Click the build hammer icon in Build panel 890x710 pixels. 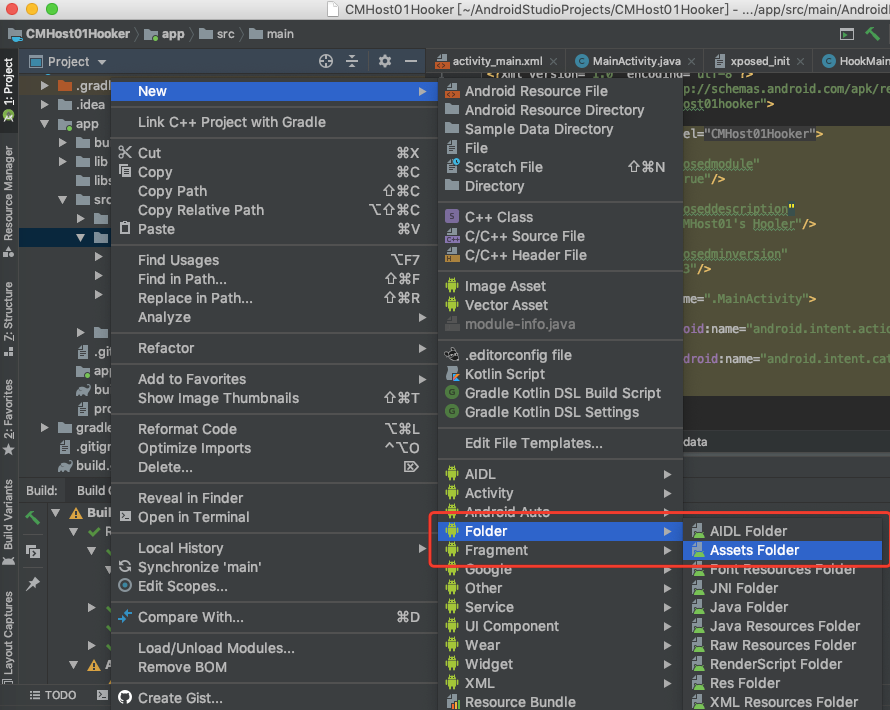click(32, 518)
